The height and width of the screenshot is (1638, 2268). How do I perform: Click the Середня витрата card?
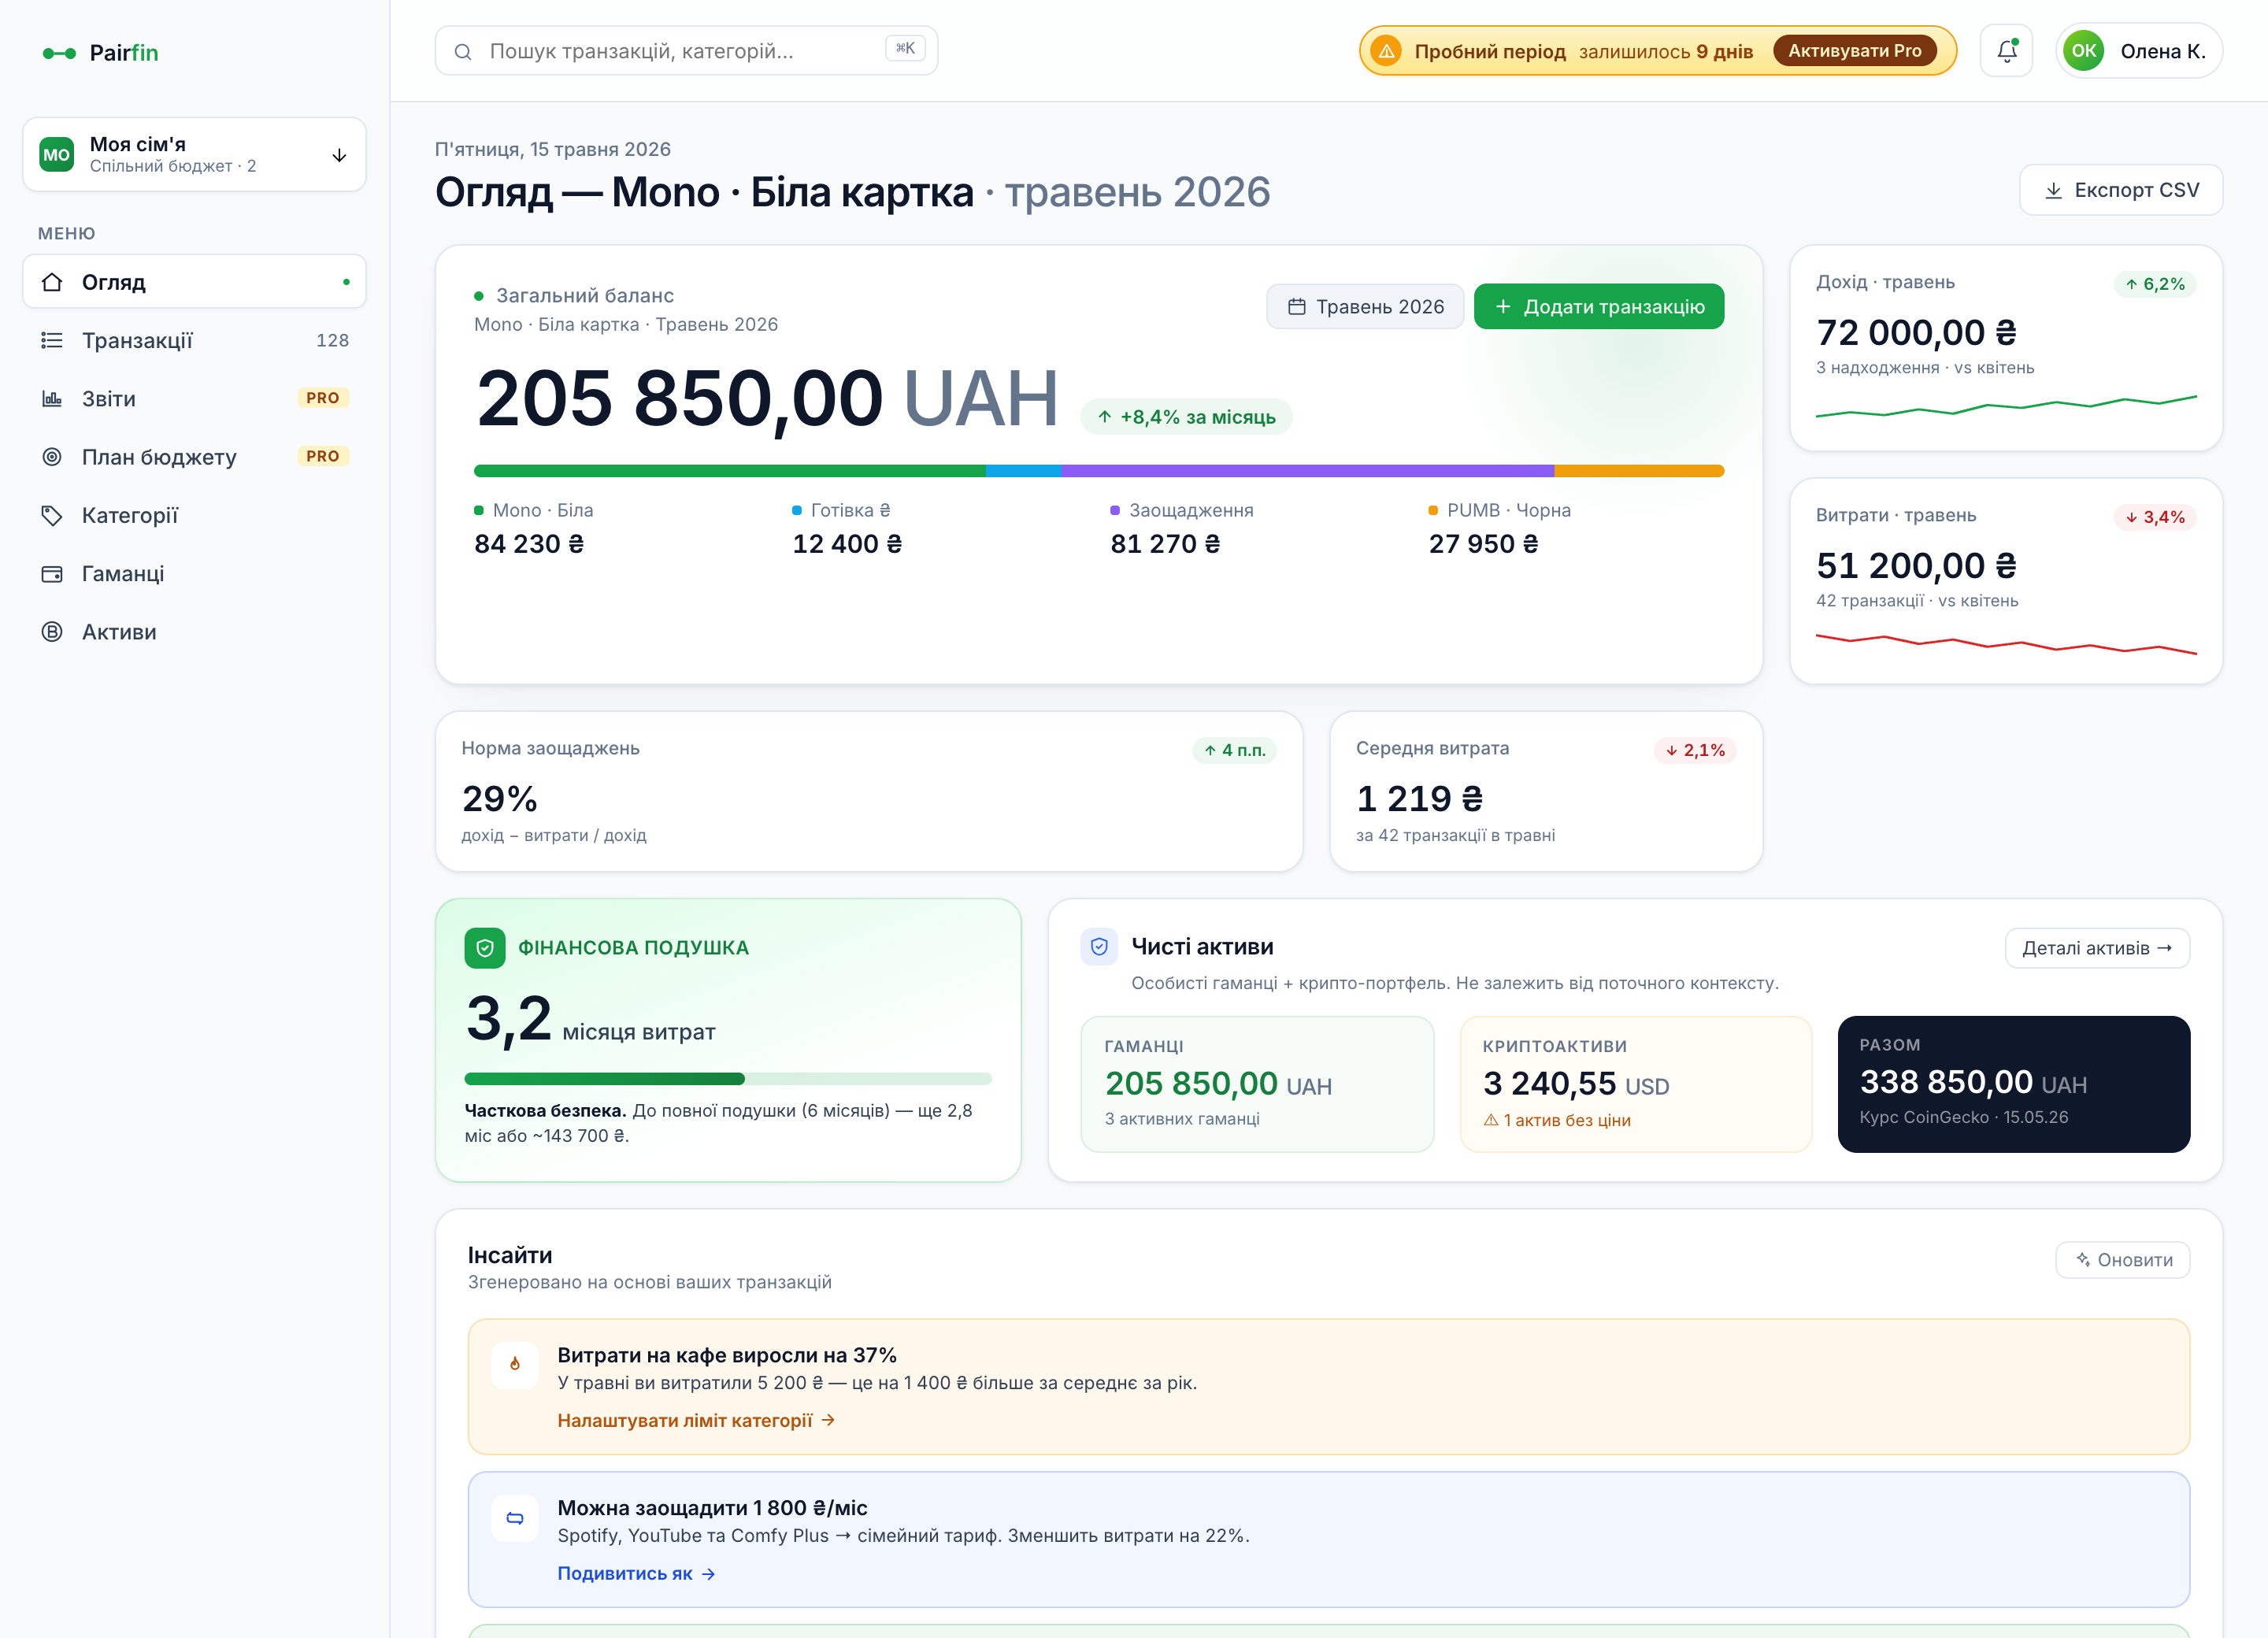[x=1546, y=791]
